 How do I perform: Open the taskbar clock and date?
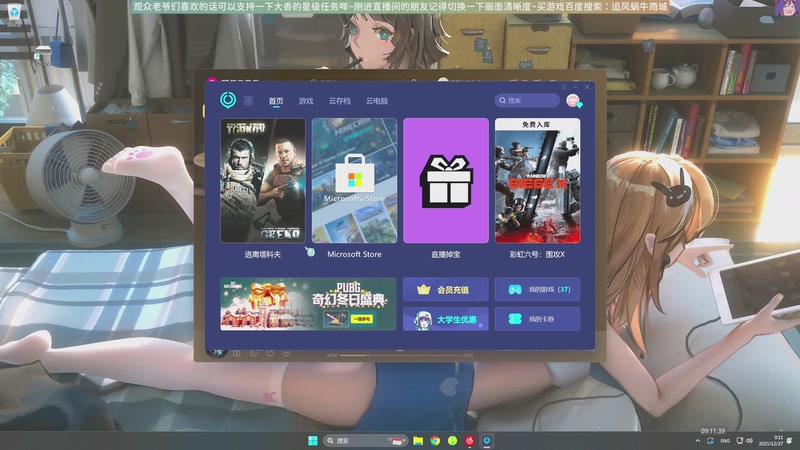tap(770, 441)
